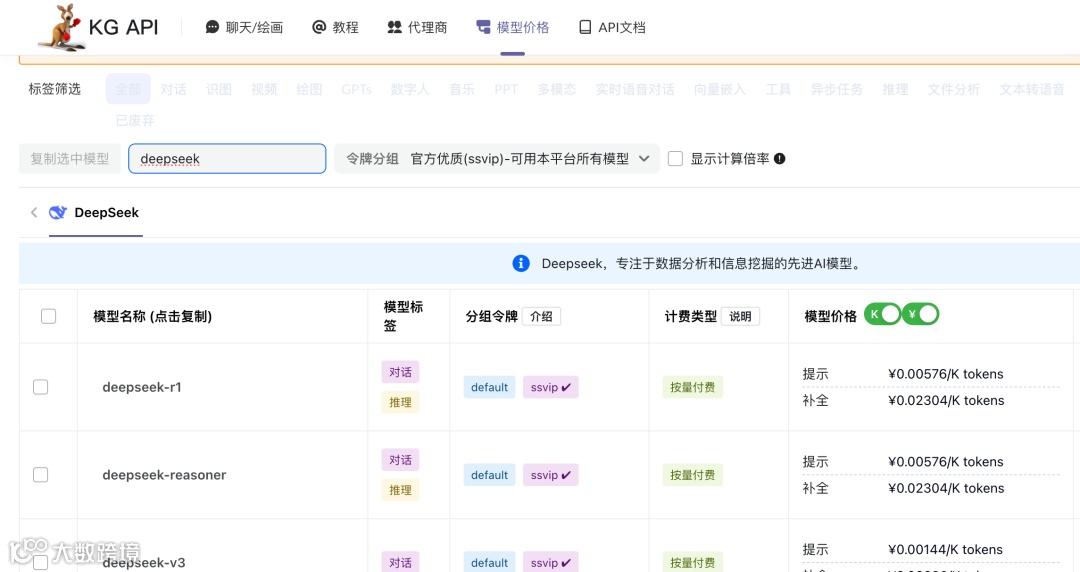Copy the deepseek-r1 model name

[x=142, y=387]
